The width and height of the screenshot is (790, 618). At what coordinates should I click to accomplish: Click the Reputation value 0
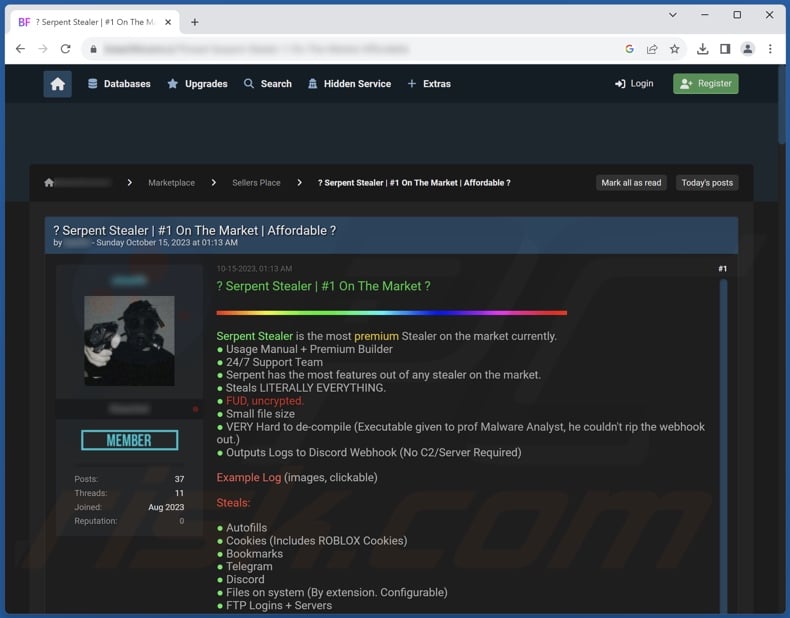coord(182,521)
